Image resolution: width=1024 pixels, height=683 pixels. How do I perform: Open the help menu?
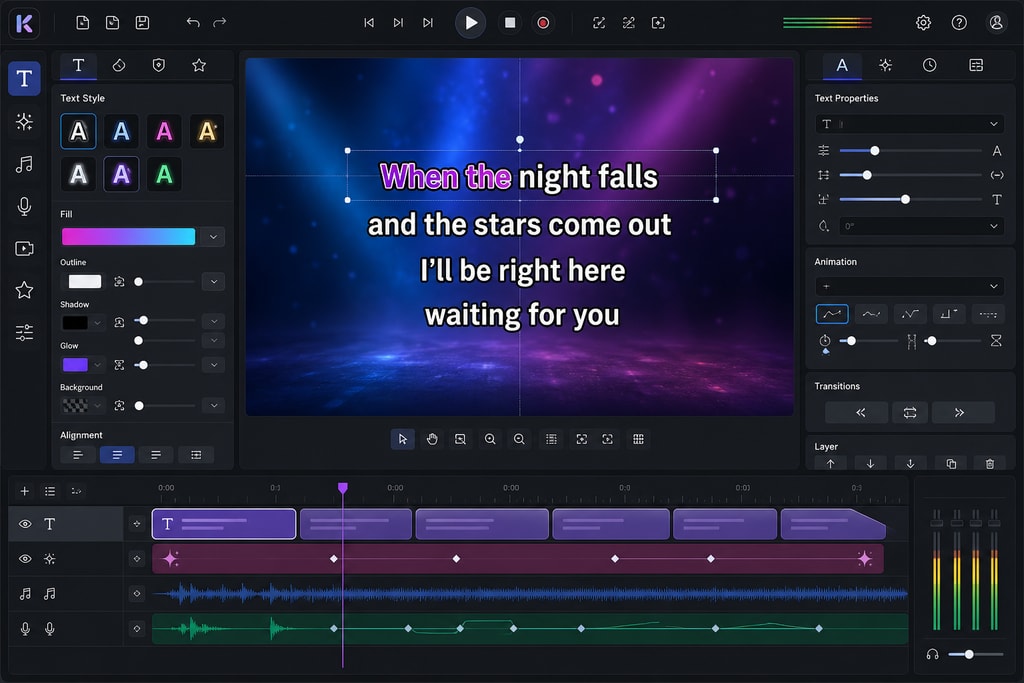point(959,23)
